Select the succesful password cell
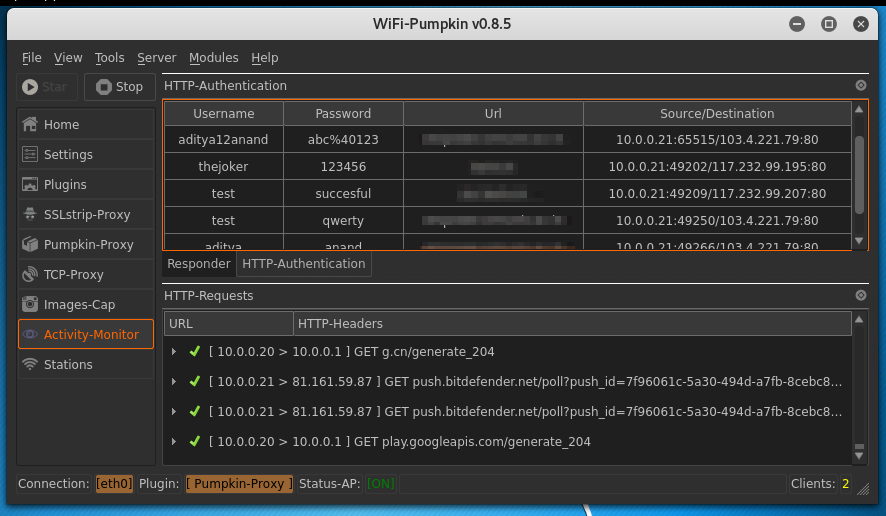This screenshot has width=886, height=516. point(343,193)
